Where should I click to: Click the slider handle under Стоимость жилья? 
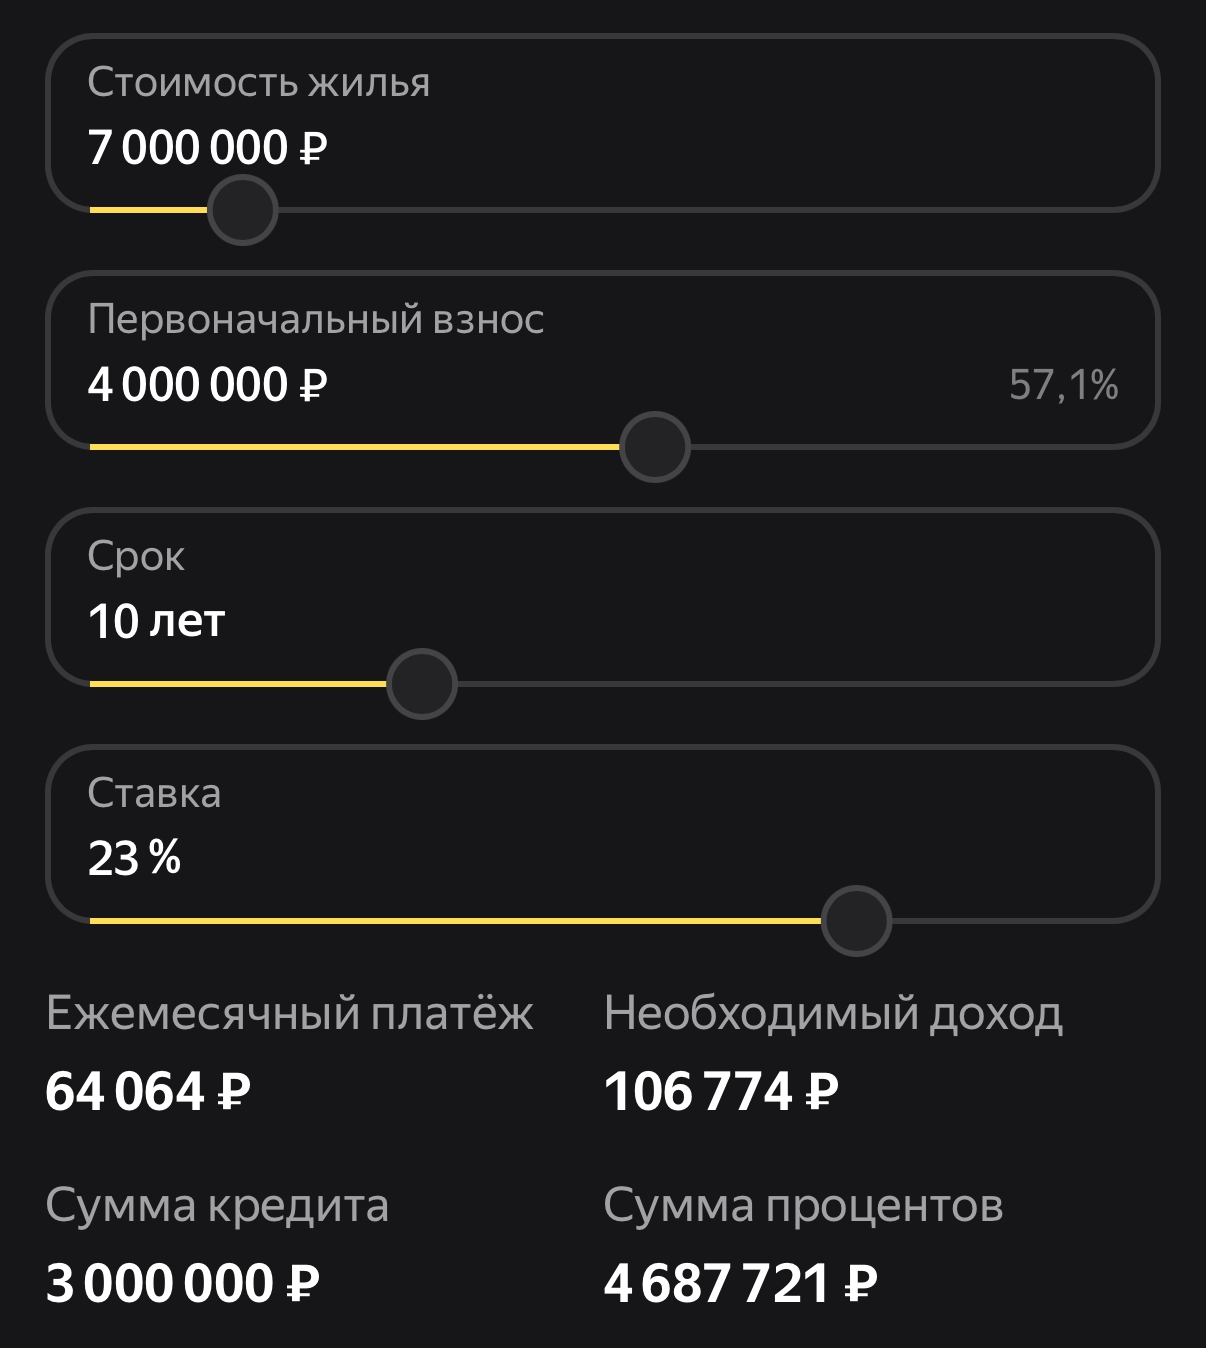tap(242, 210)
